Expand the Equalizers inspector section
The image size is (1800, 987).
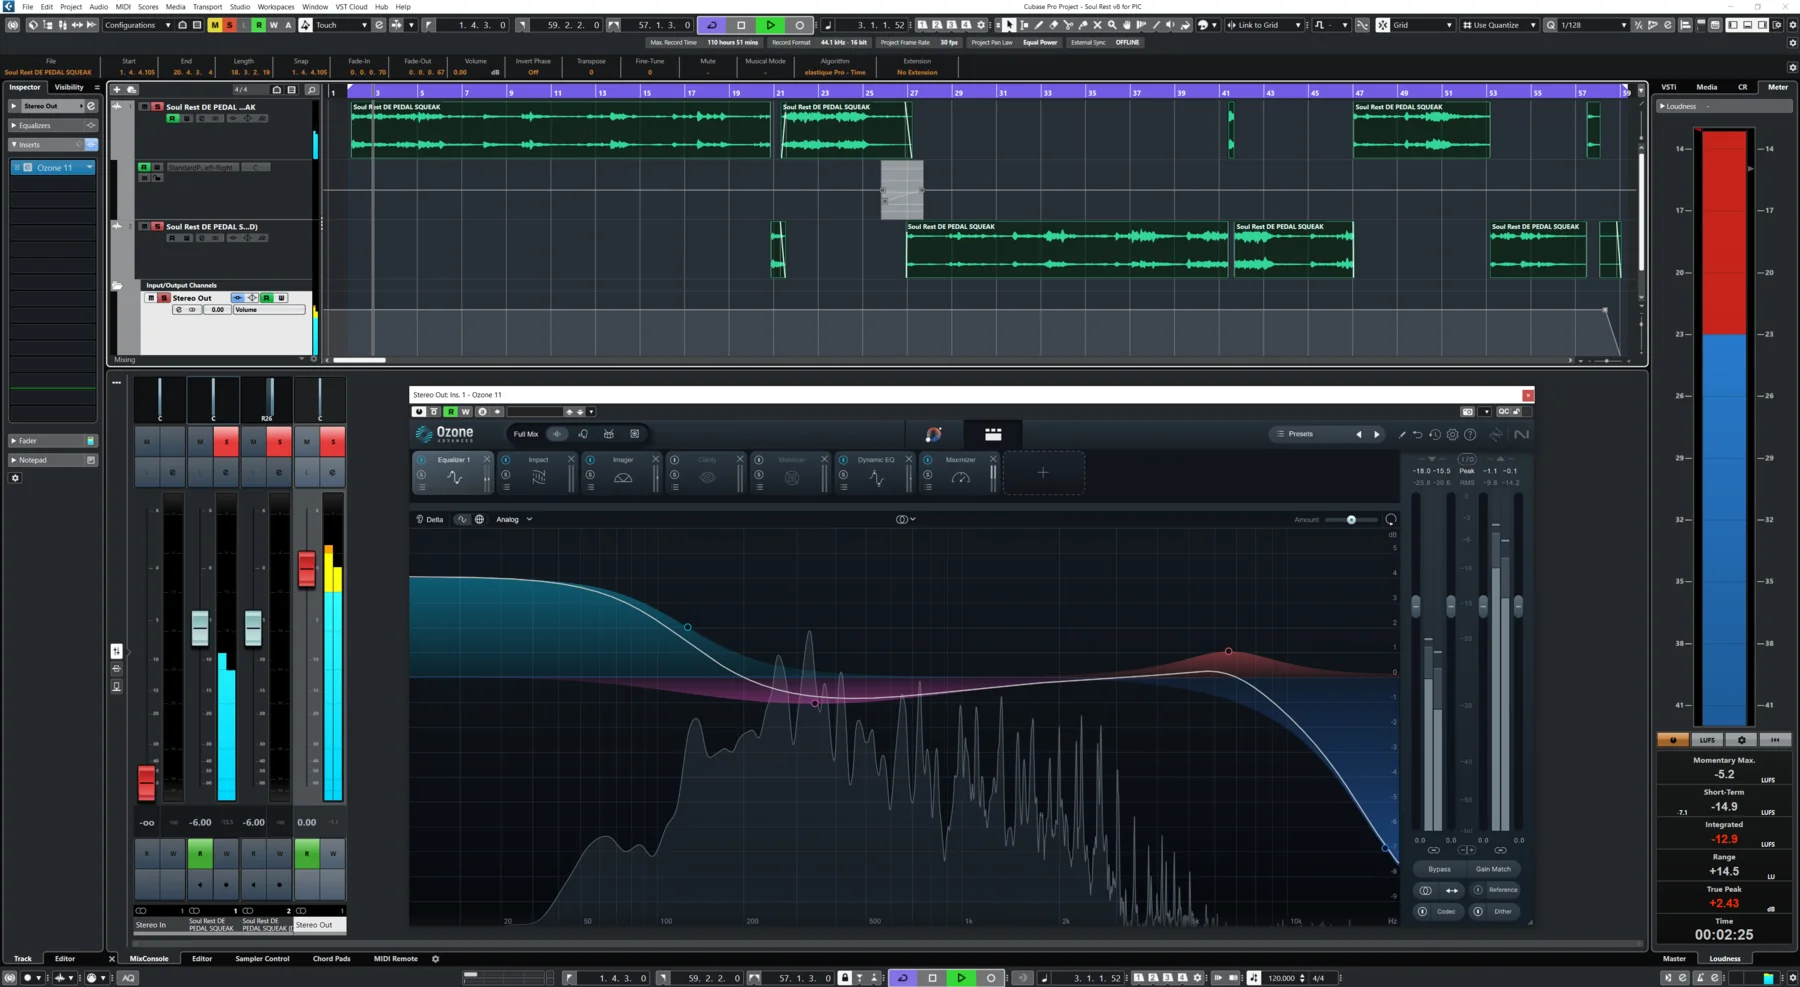click(53, 125)
